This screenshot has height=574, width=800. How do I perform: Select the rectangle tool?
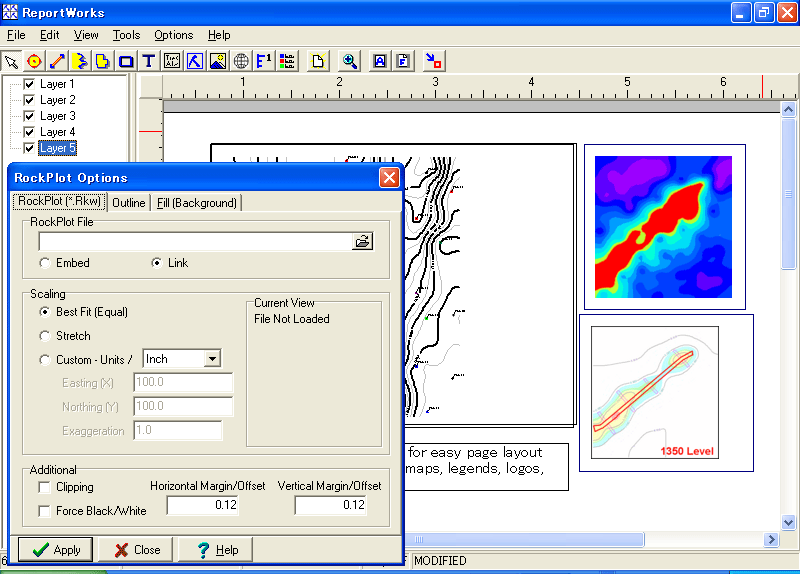[x=126, y=62]
